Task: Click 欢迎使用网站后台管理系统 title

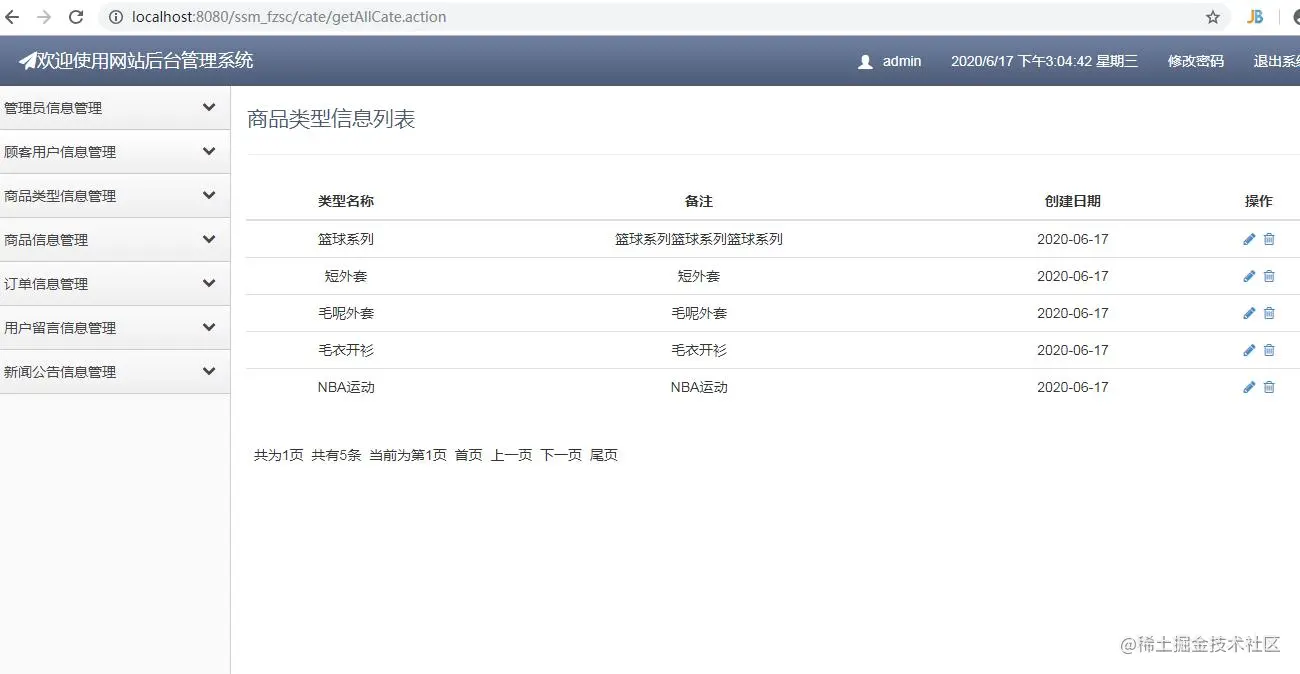Action: tap(145, 61)
